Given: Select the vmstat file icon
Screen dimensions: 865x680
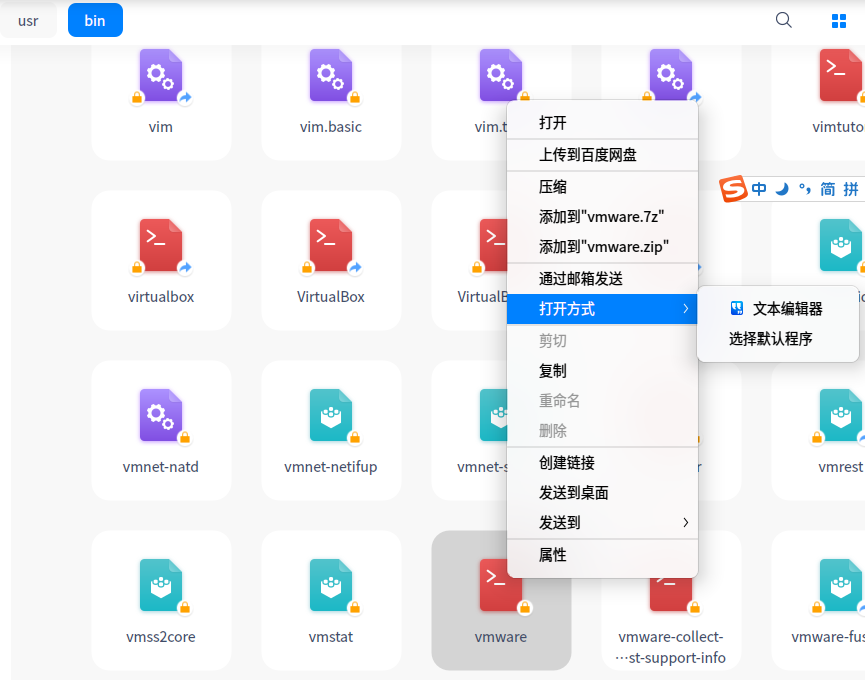Looking at the screenshot, I should tap(331, 585).
